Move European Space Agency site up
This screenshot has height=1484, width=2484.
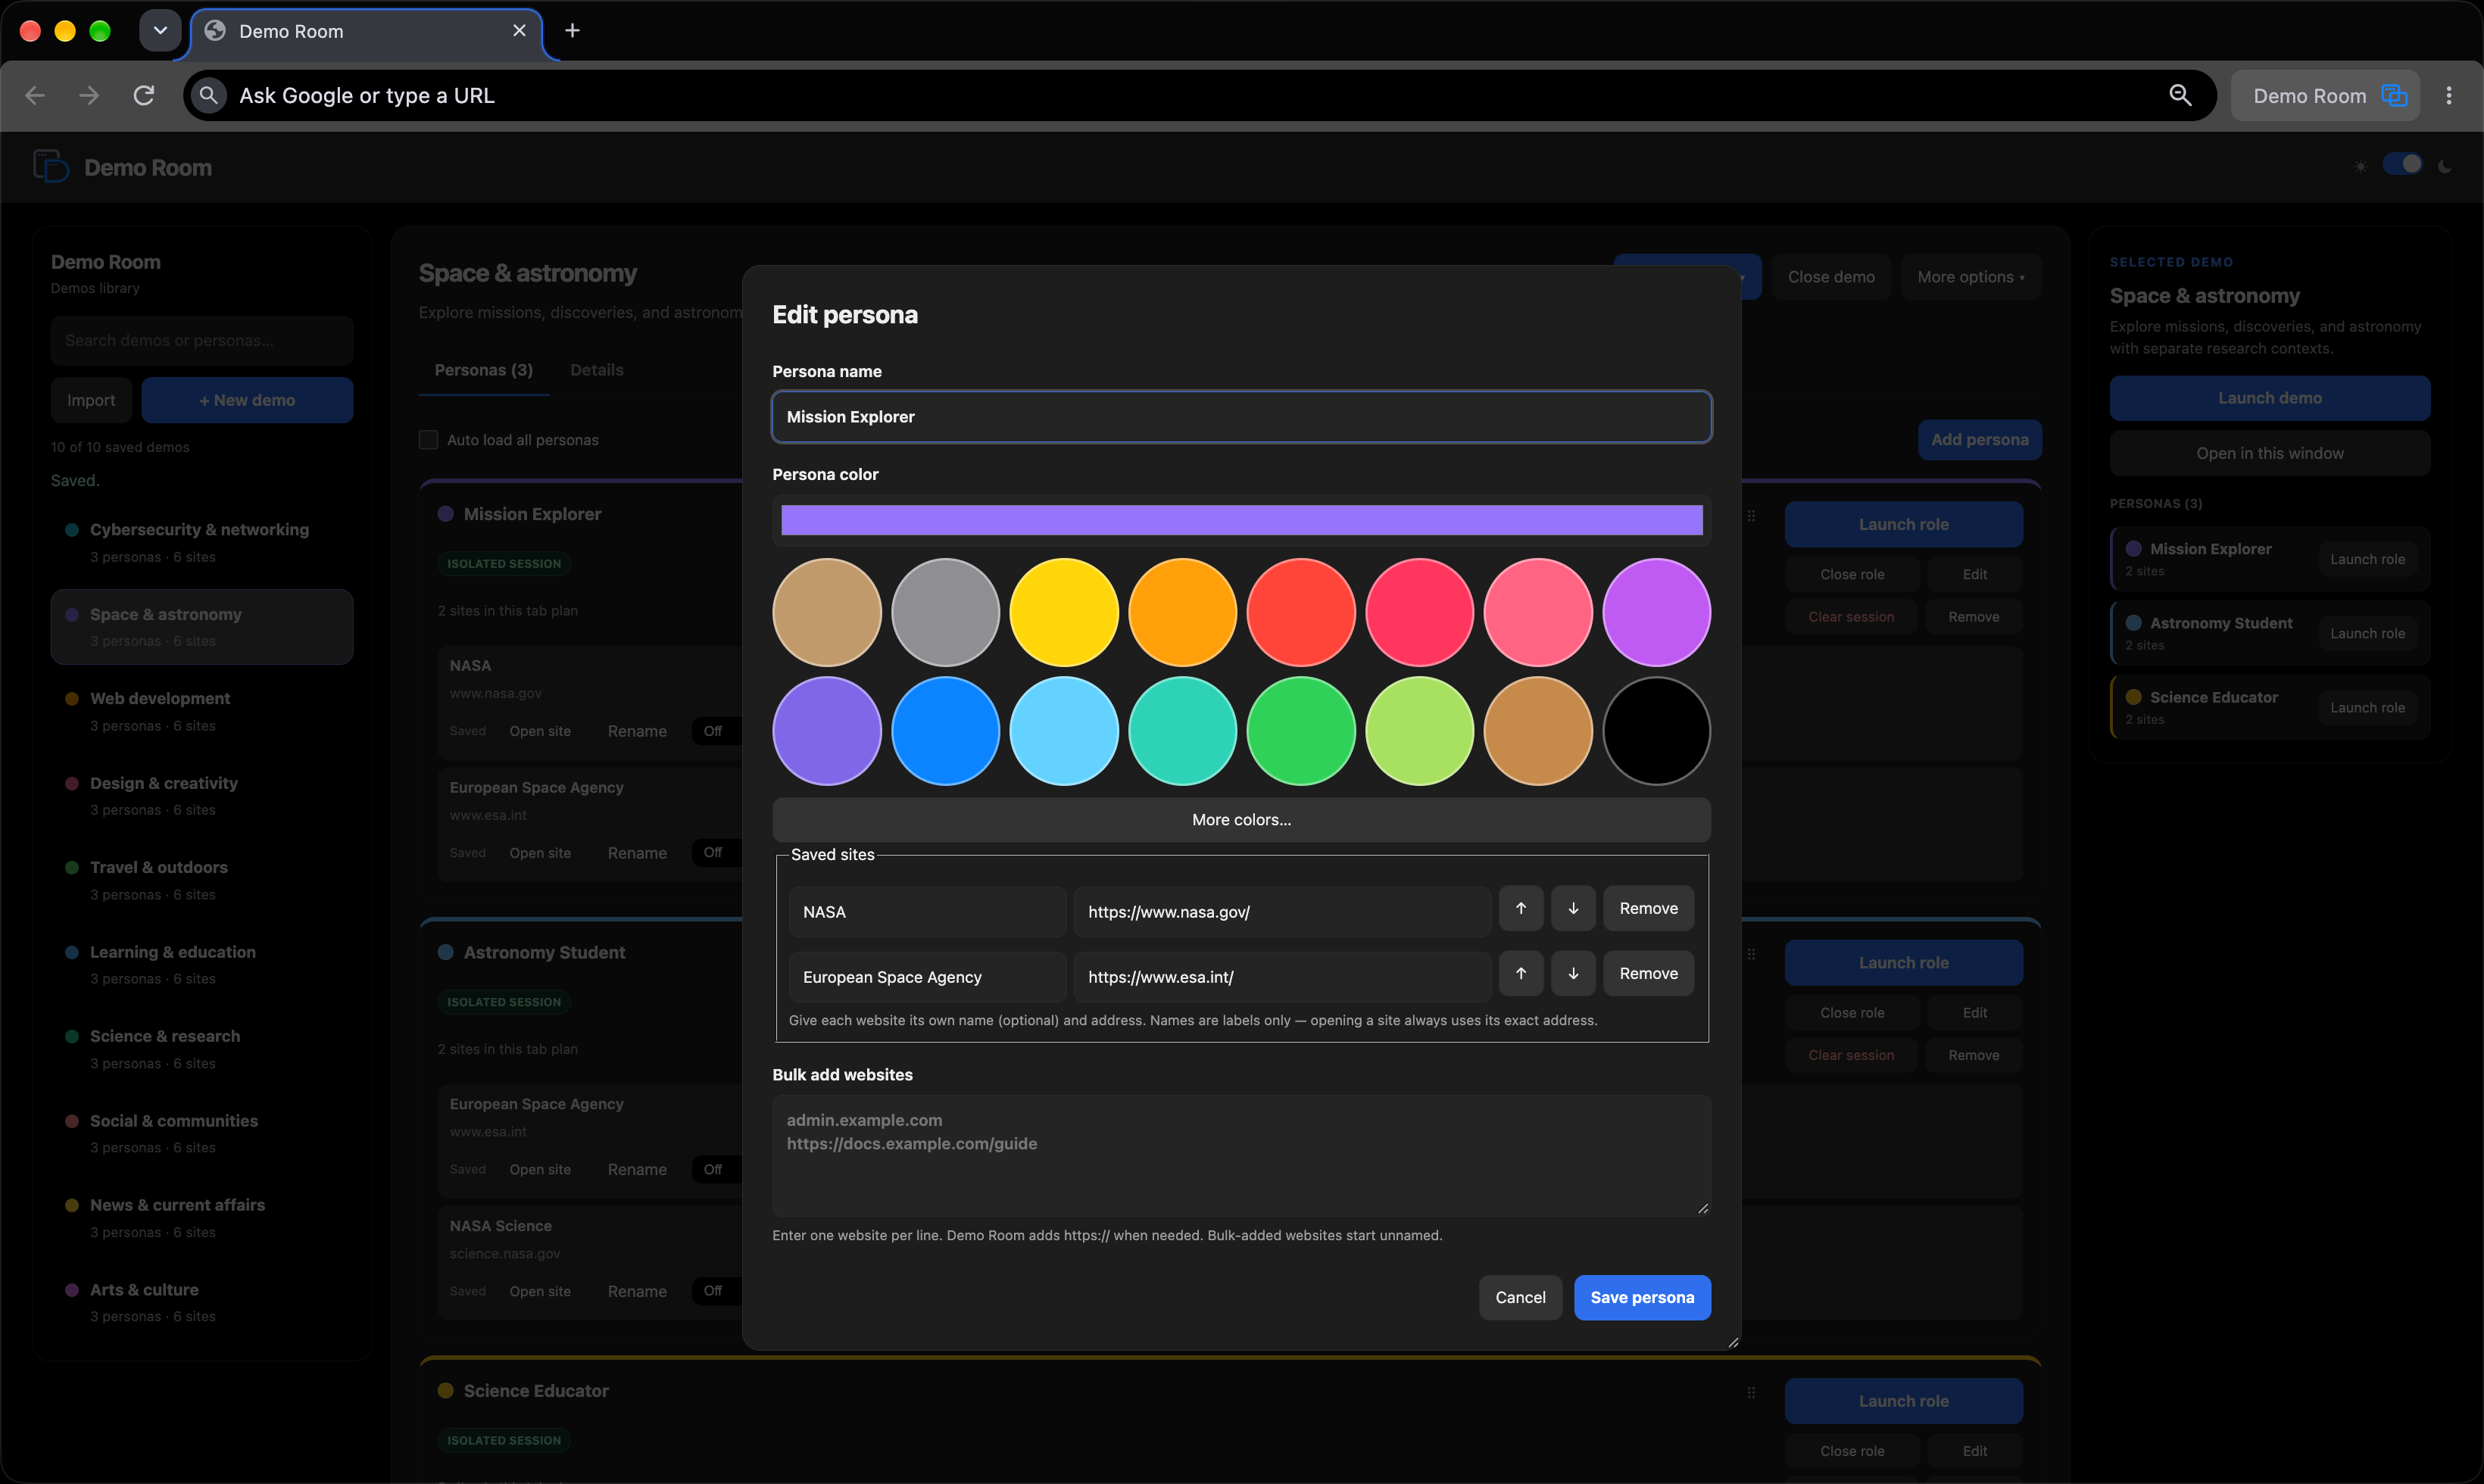pos(1520,973)
